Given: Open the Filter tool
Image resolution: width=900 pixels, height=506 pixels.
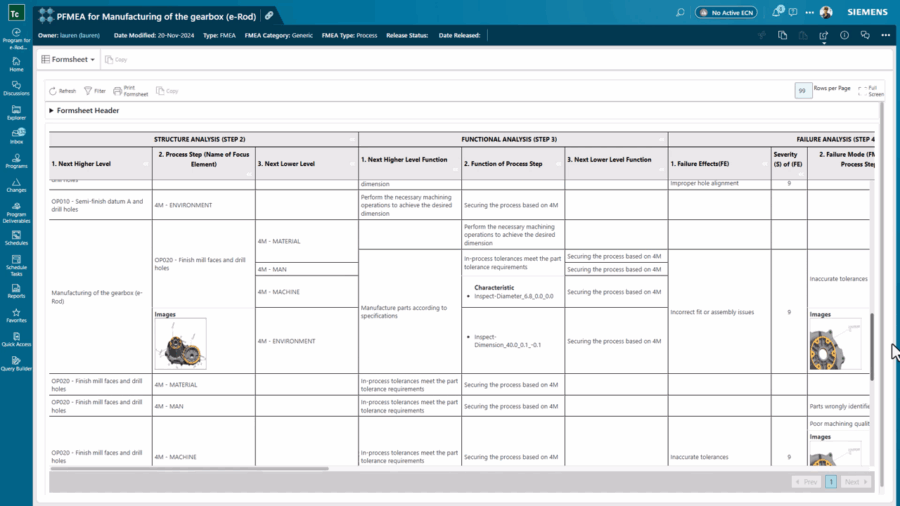Looking at the screenshot, I should pos(95,91).
